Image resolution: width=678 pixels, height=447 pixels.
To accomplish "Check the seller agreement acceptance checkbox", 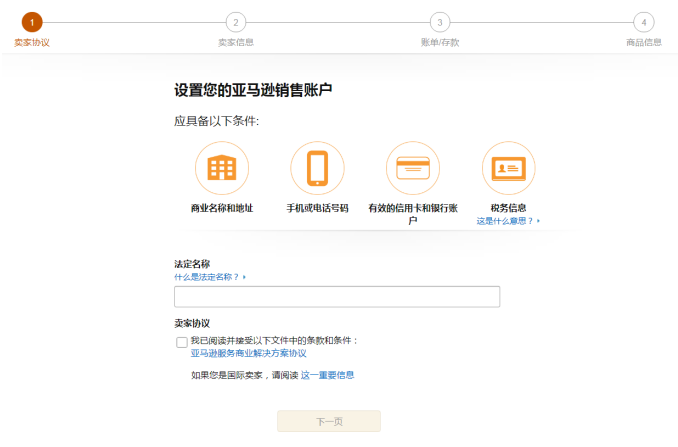I will [x=182, y=342].
